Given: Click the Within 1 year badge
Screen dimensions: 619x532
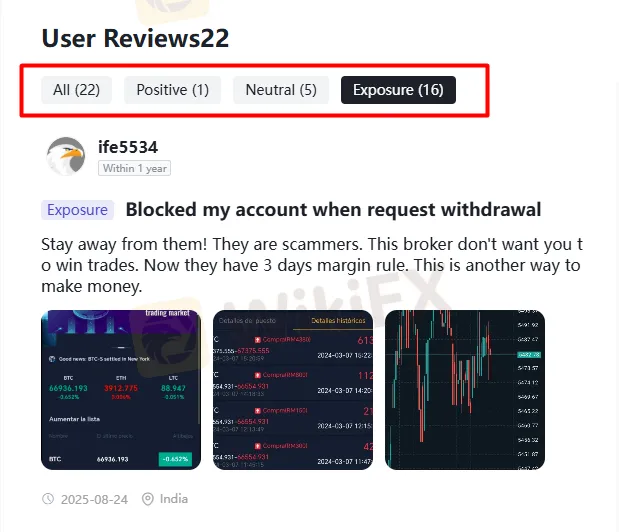Looking at the screenshot, I should click(134, 168).
